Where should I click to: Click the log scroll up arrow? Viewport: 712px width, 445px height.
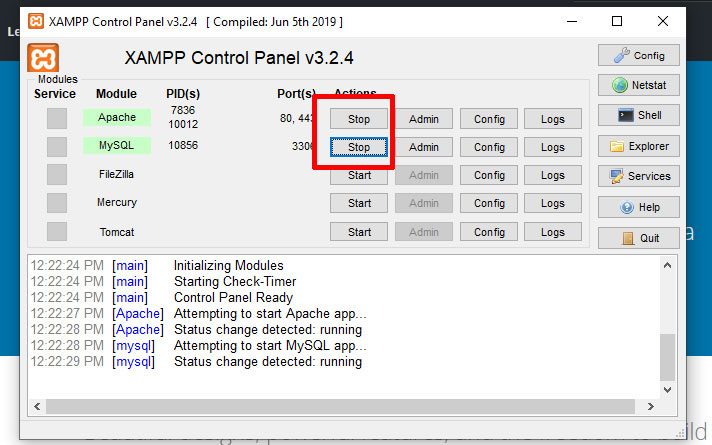pyautogui.click(x=668, y=265)
